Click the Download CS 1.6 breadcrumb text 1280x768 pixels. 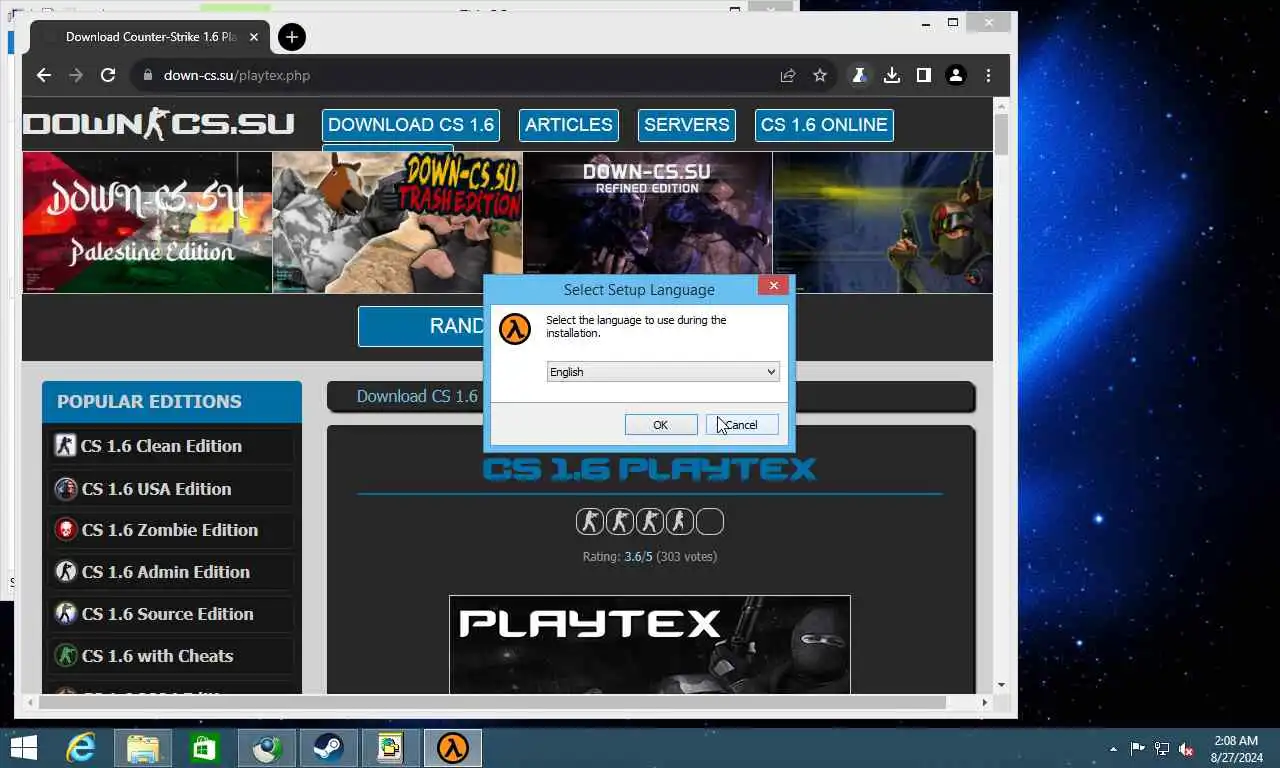coord(417,396)
